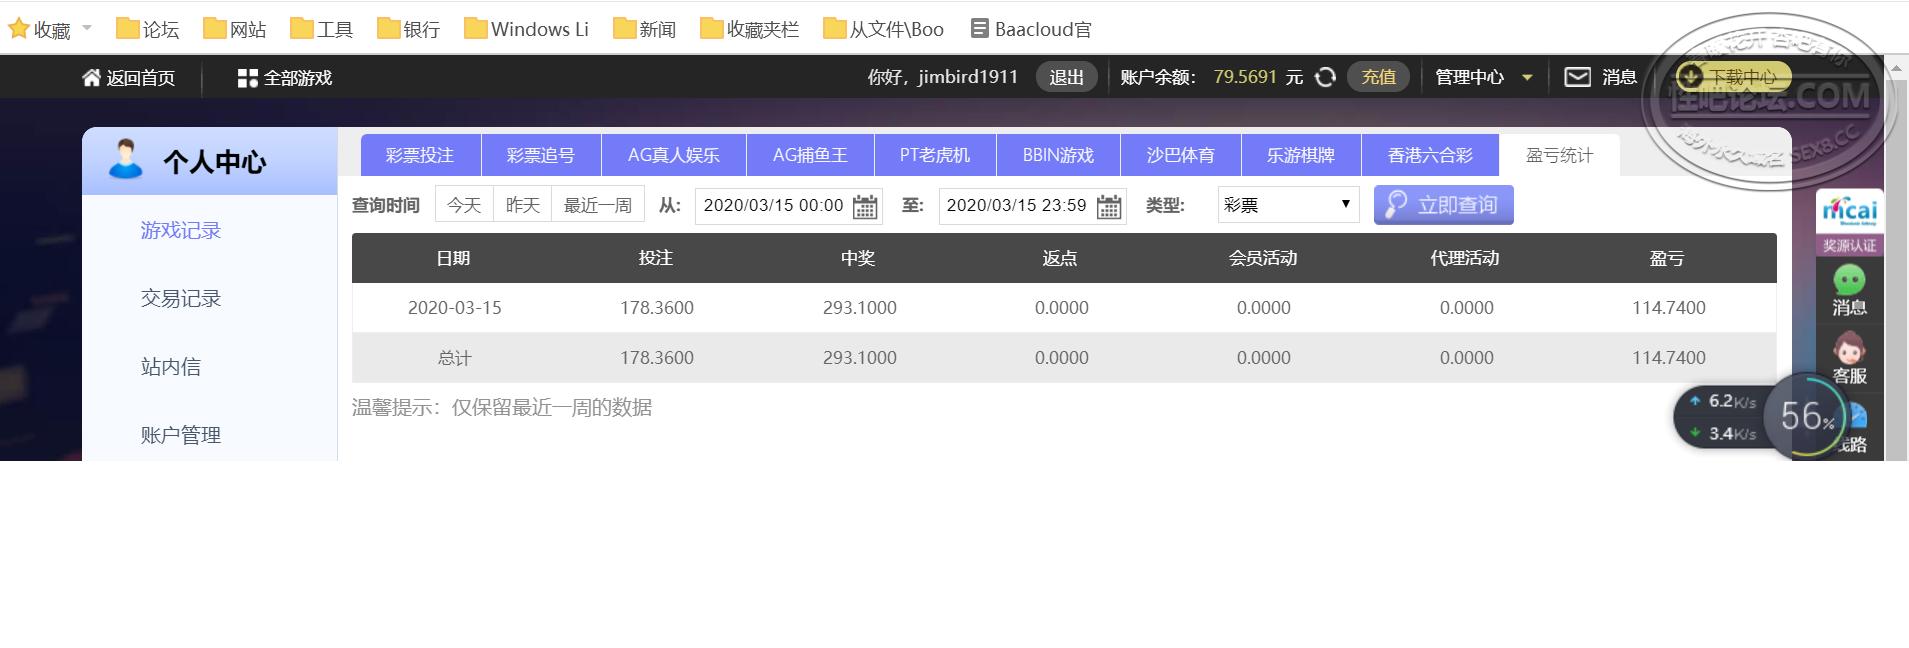This screenshot has height=648, width=1909.
Task: Switch to AG真人娱乐 tab
Action: 674,155
